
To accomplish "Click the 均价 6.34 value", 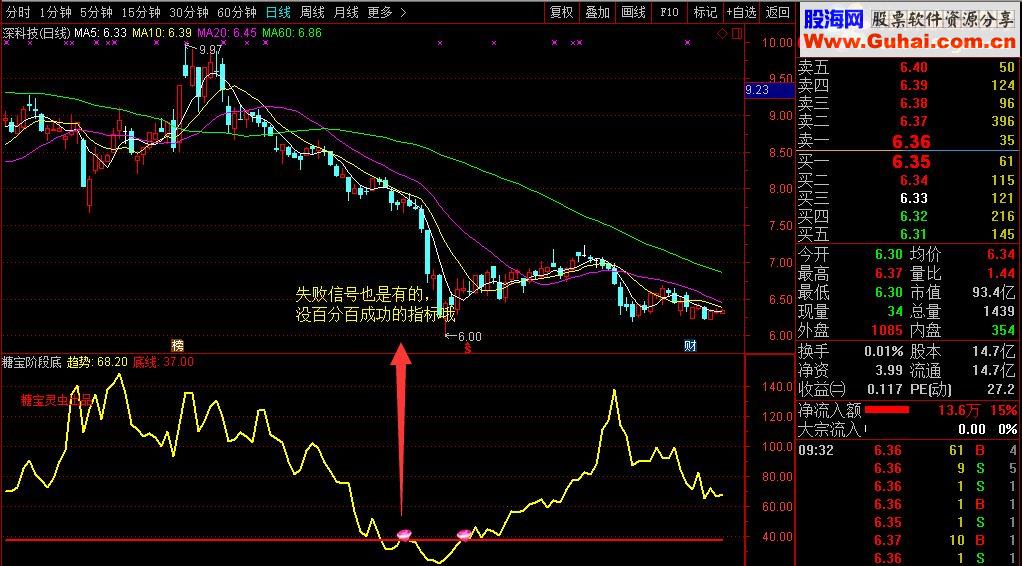I will pos(1001,255).
